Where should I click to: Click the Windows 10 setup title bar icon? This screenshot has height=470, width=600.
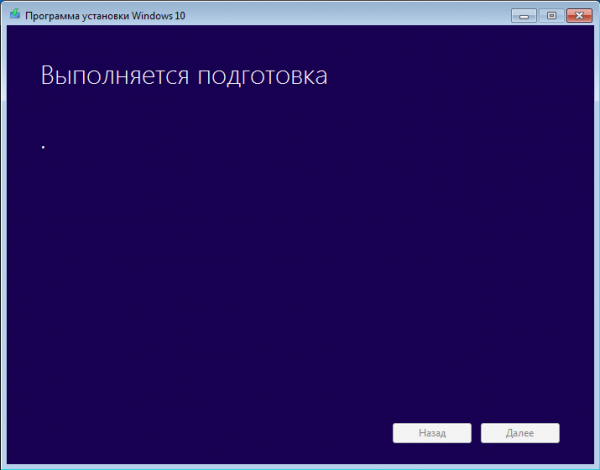[15, 14]
